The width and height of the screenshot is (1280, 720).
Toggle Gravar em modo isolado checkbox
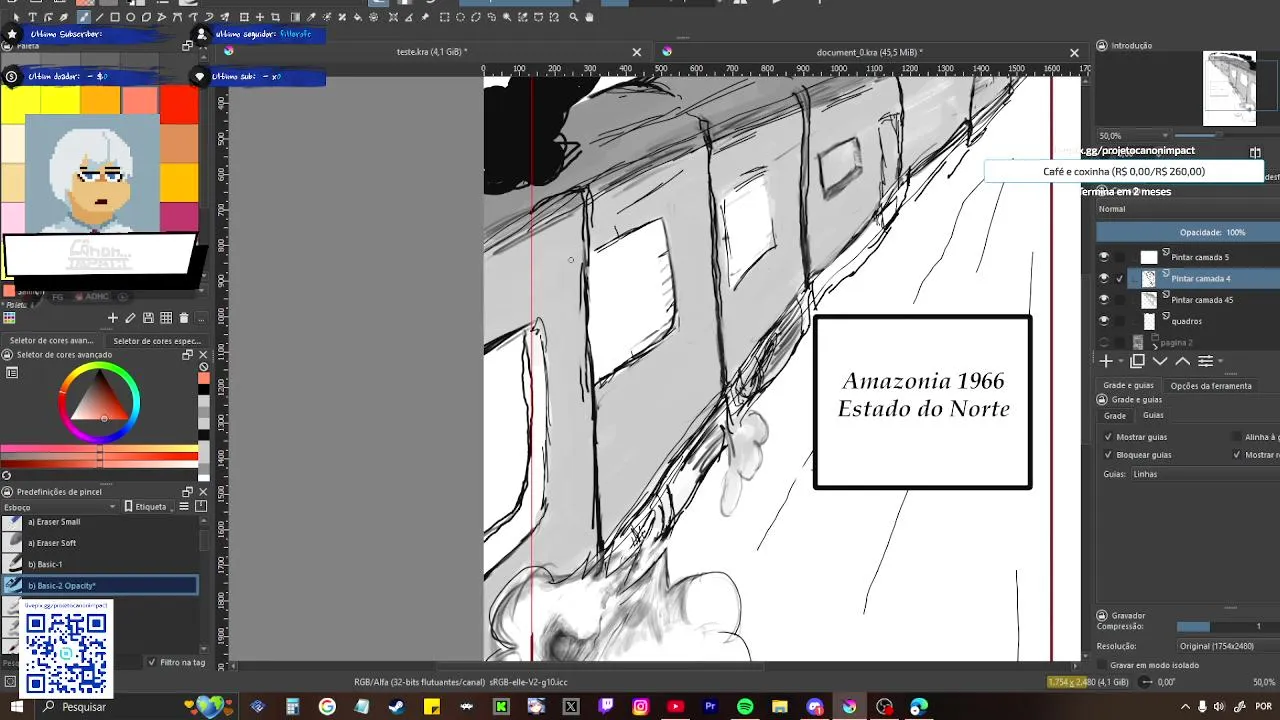coord(1101,665)
